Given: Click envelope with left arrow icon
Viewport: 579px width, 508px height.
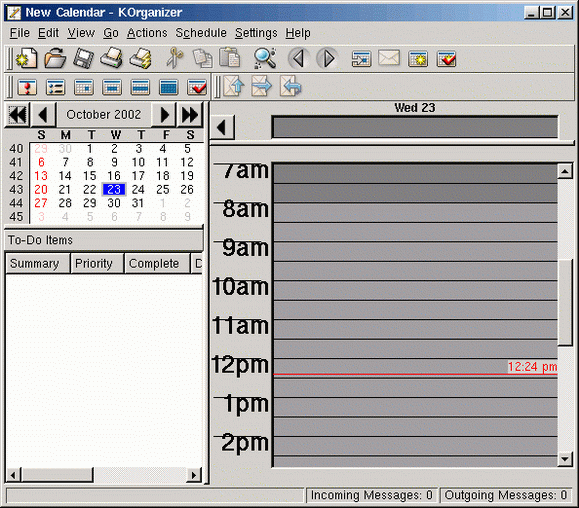Looking at the screenshot, I should click(x=290, y=86).
